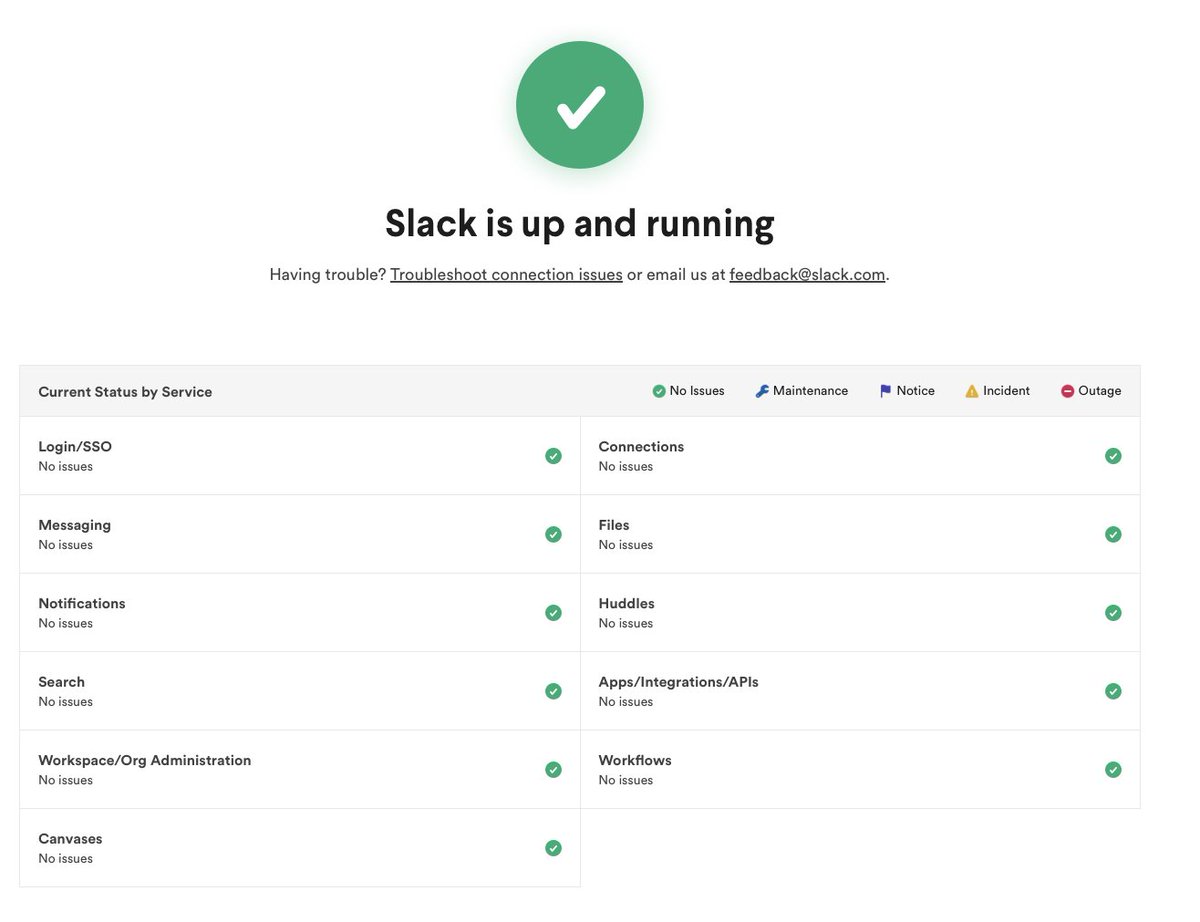The height and width of the screenshot is (922, 1200).
Task: Click the Notice flag legend icon
Action: click(x=885, y=391)
